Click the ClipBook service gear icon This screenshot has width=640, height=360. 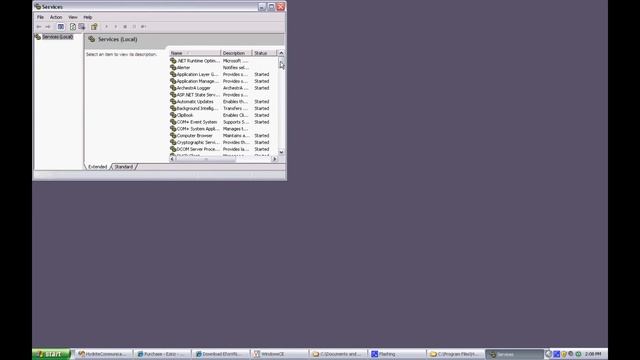pos(173,115)
